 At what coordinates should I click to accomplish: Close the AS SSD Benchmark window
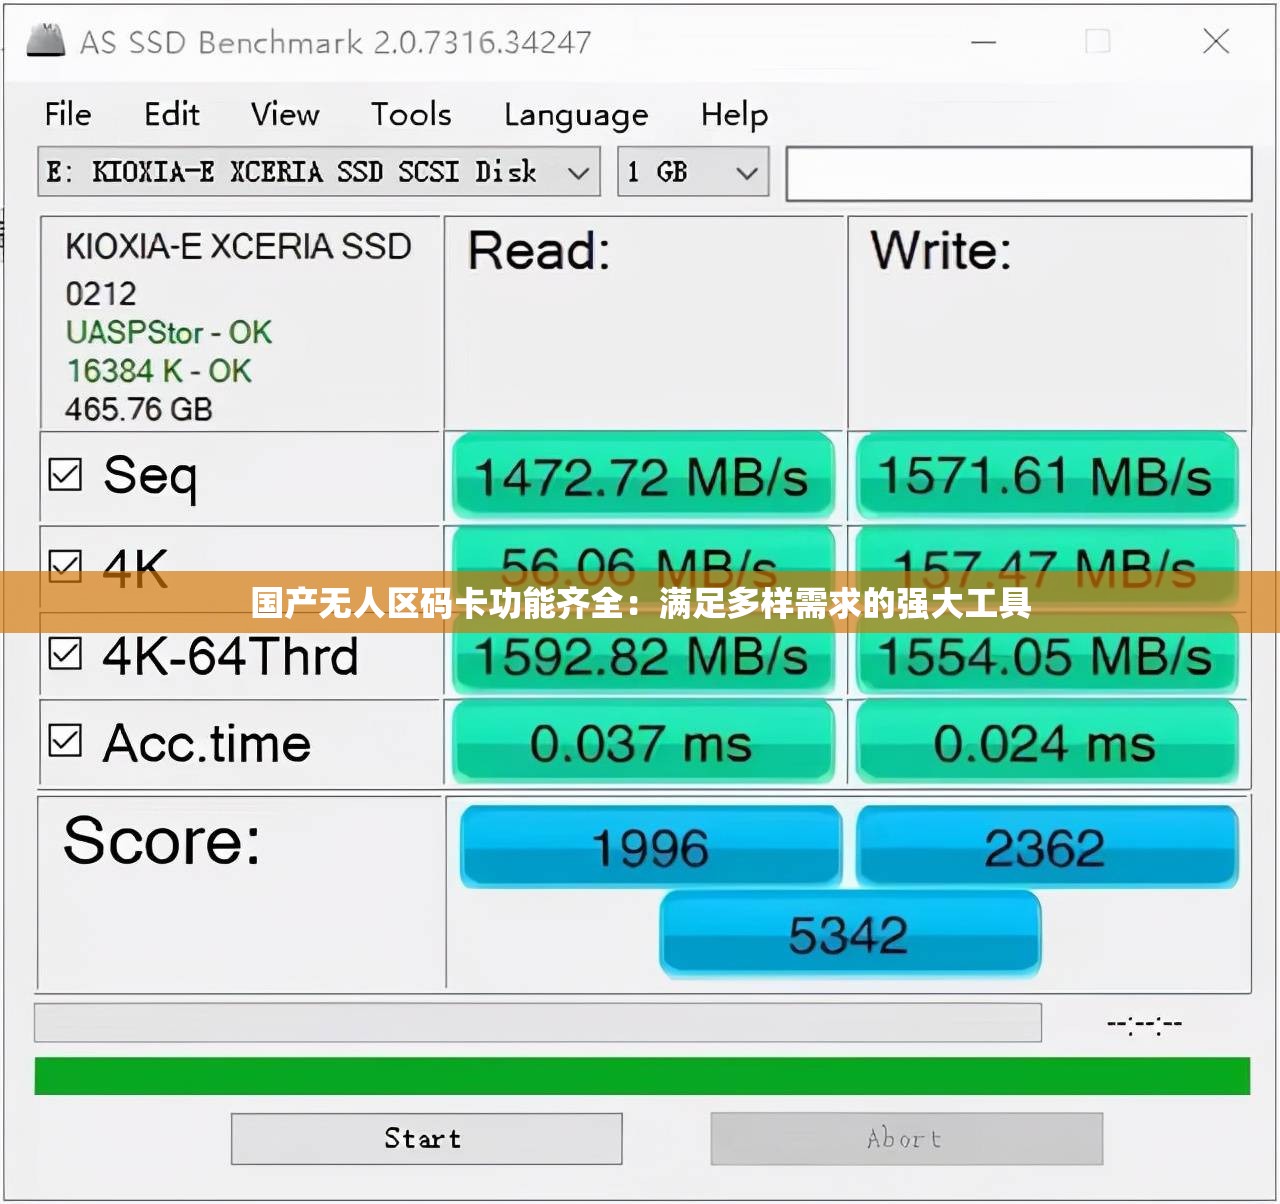(1215, 41)
